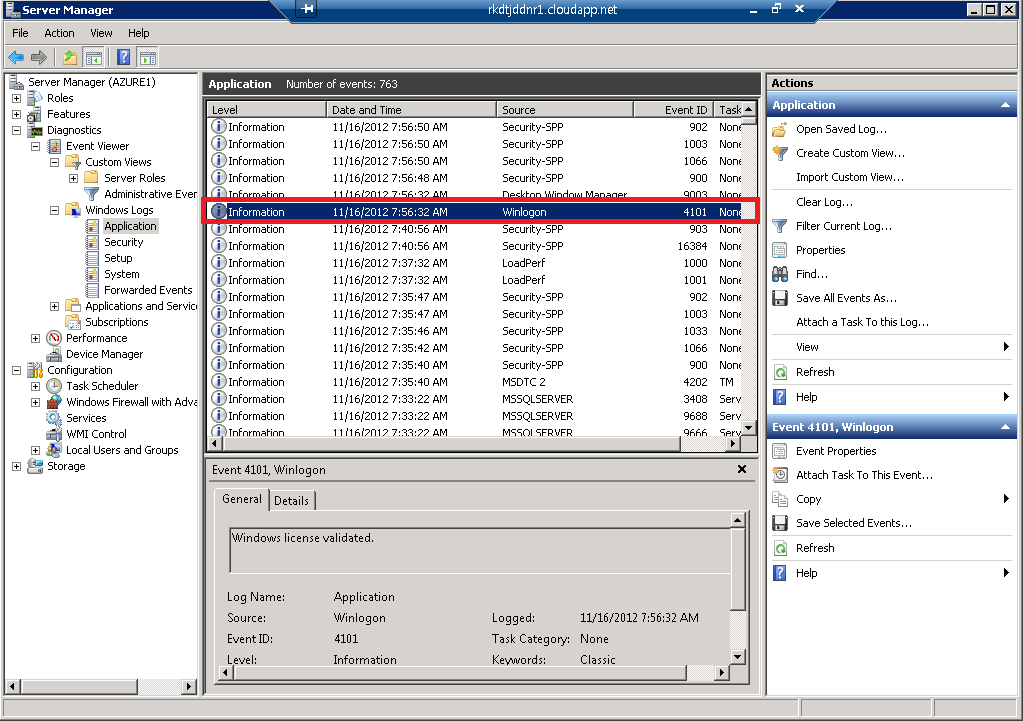Click the event list horizontal scrollbar right arrow
Image resolution: width=1023 pixels, height=721 pixels.
coord(733,444)
